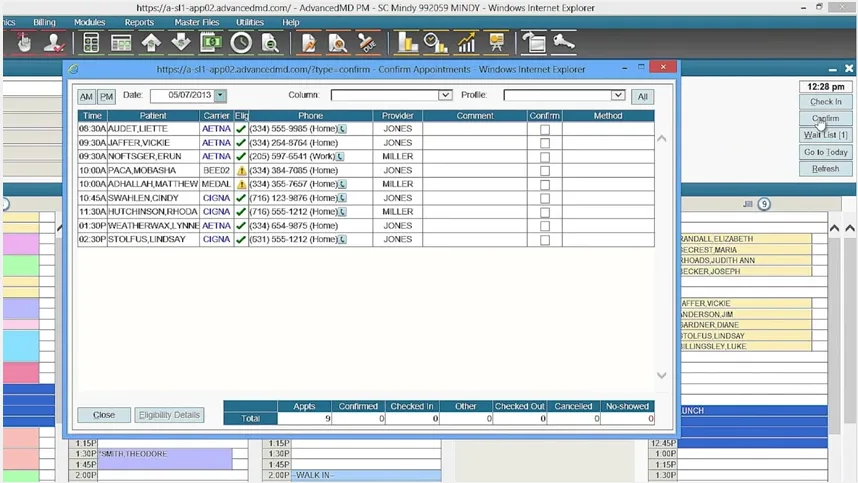Click the Eligibility Details button
The width and height of the screenshot is (858, 483).
[x=169, y=415]
